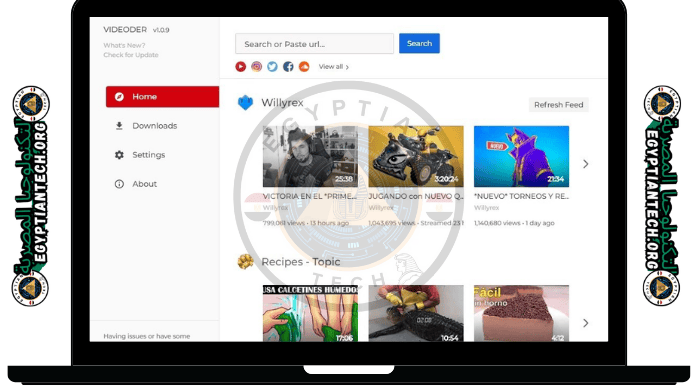Click the VIDEODER v1.0.9 app title
Viewport: 698px width, 392px height.
[136, 30]
